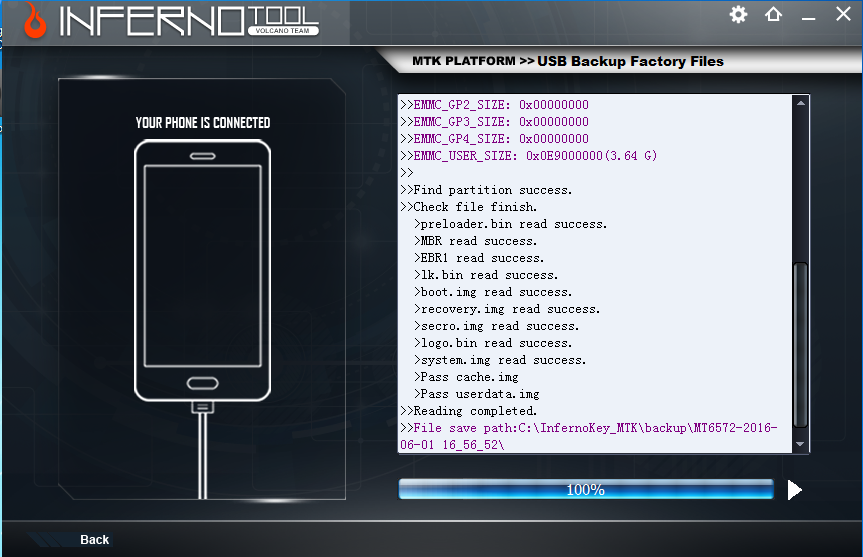863x557 pixels.
Task: Click 'EBR1 read success.' line
Action: pyautogui.click(x=479, y=258)
